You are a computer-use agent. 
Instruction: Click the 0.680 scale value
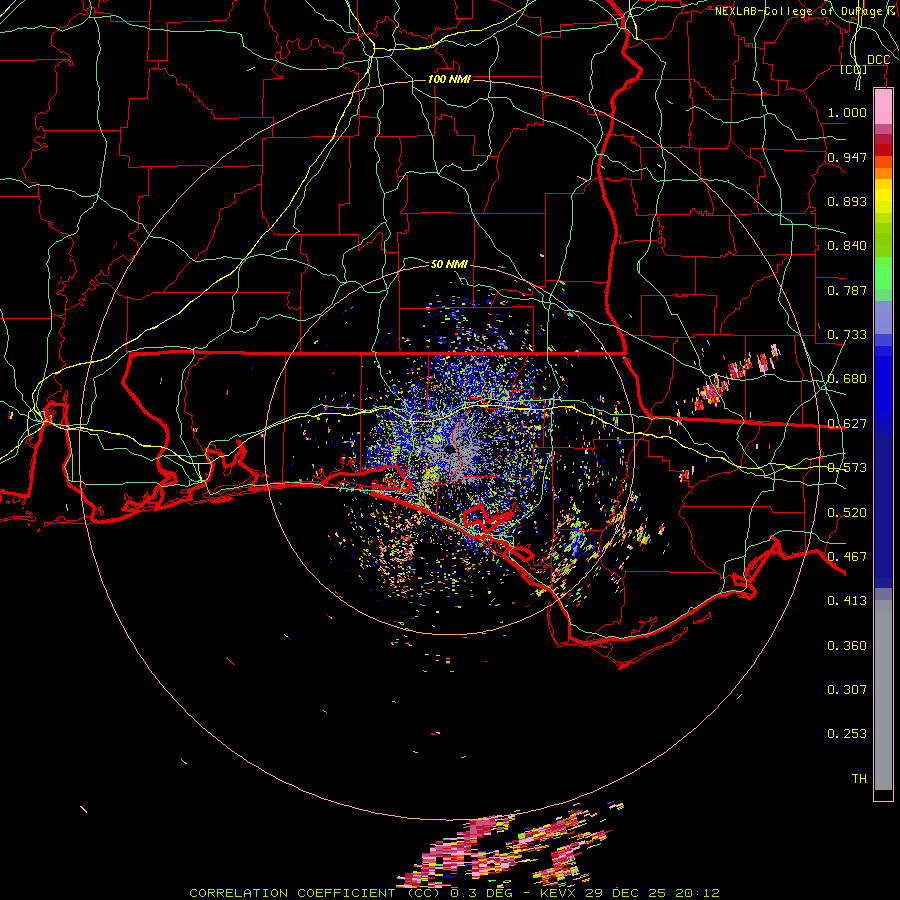tap(847, 379)
